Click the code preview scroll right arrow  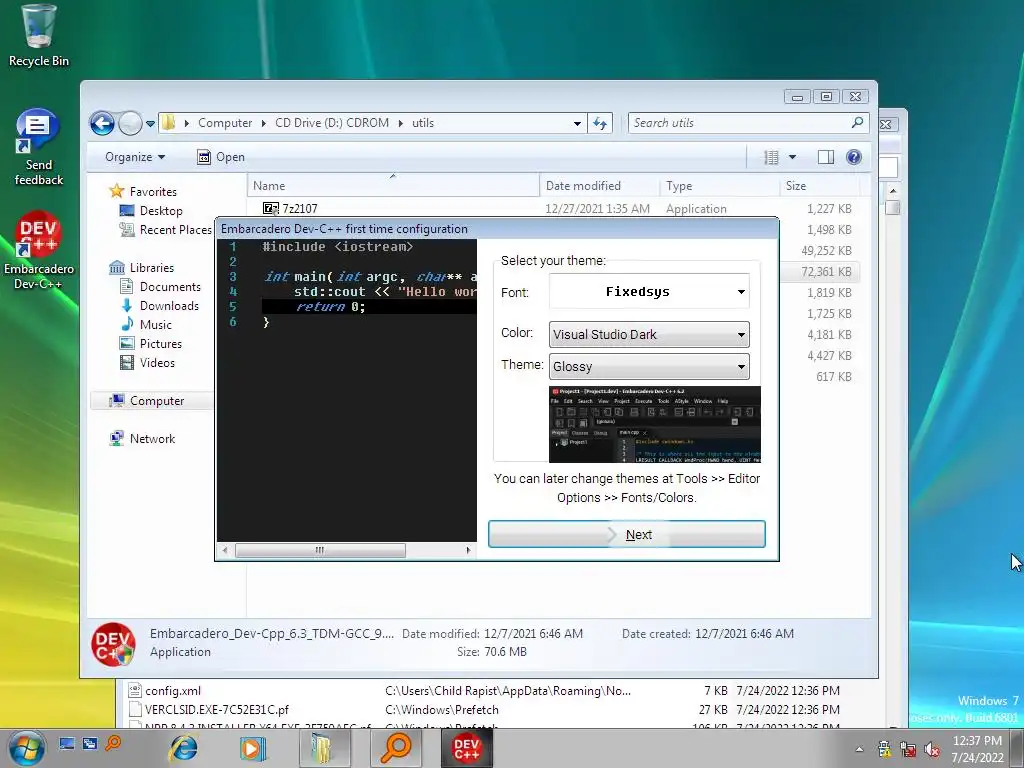point(468,551)
